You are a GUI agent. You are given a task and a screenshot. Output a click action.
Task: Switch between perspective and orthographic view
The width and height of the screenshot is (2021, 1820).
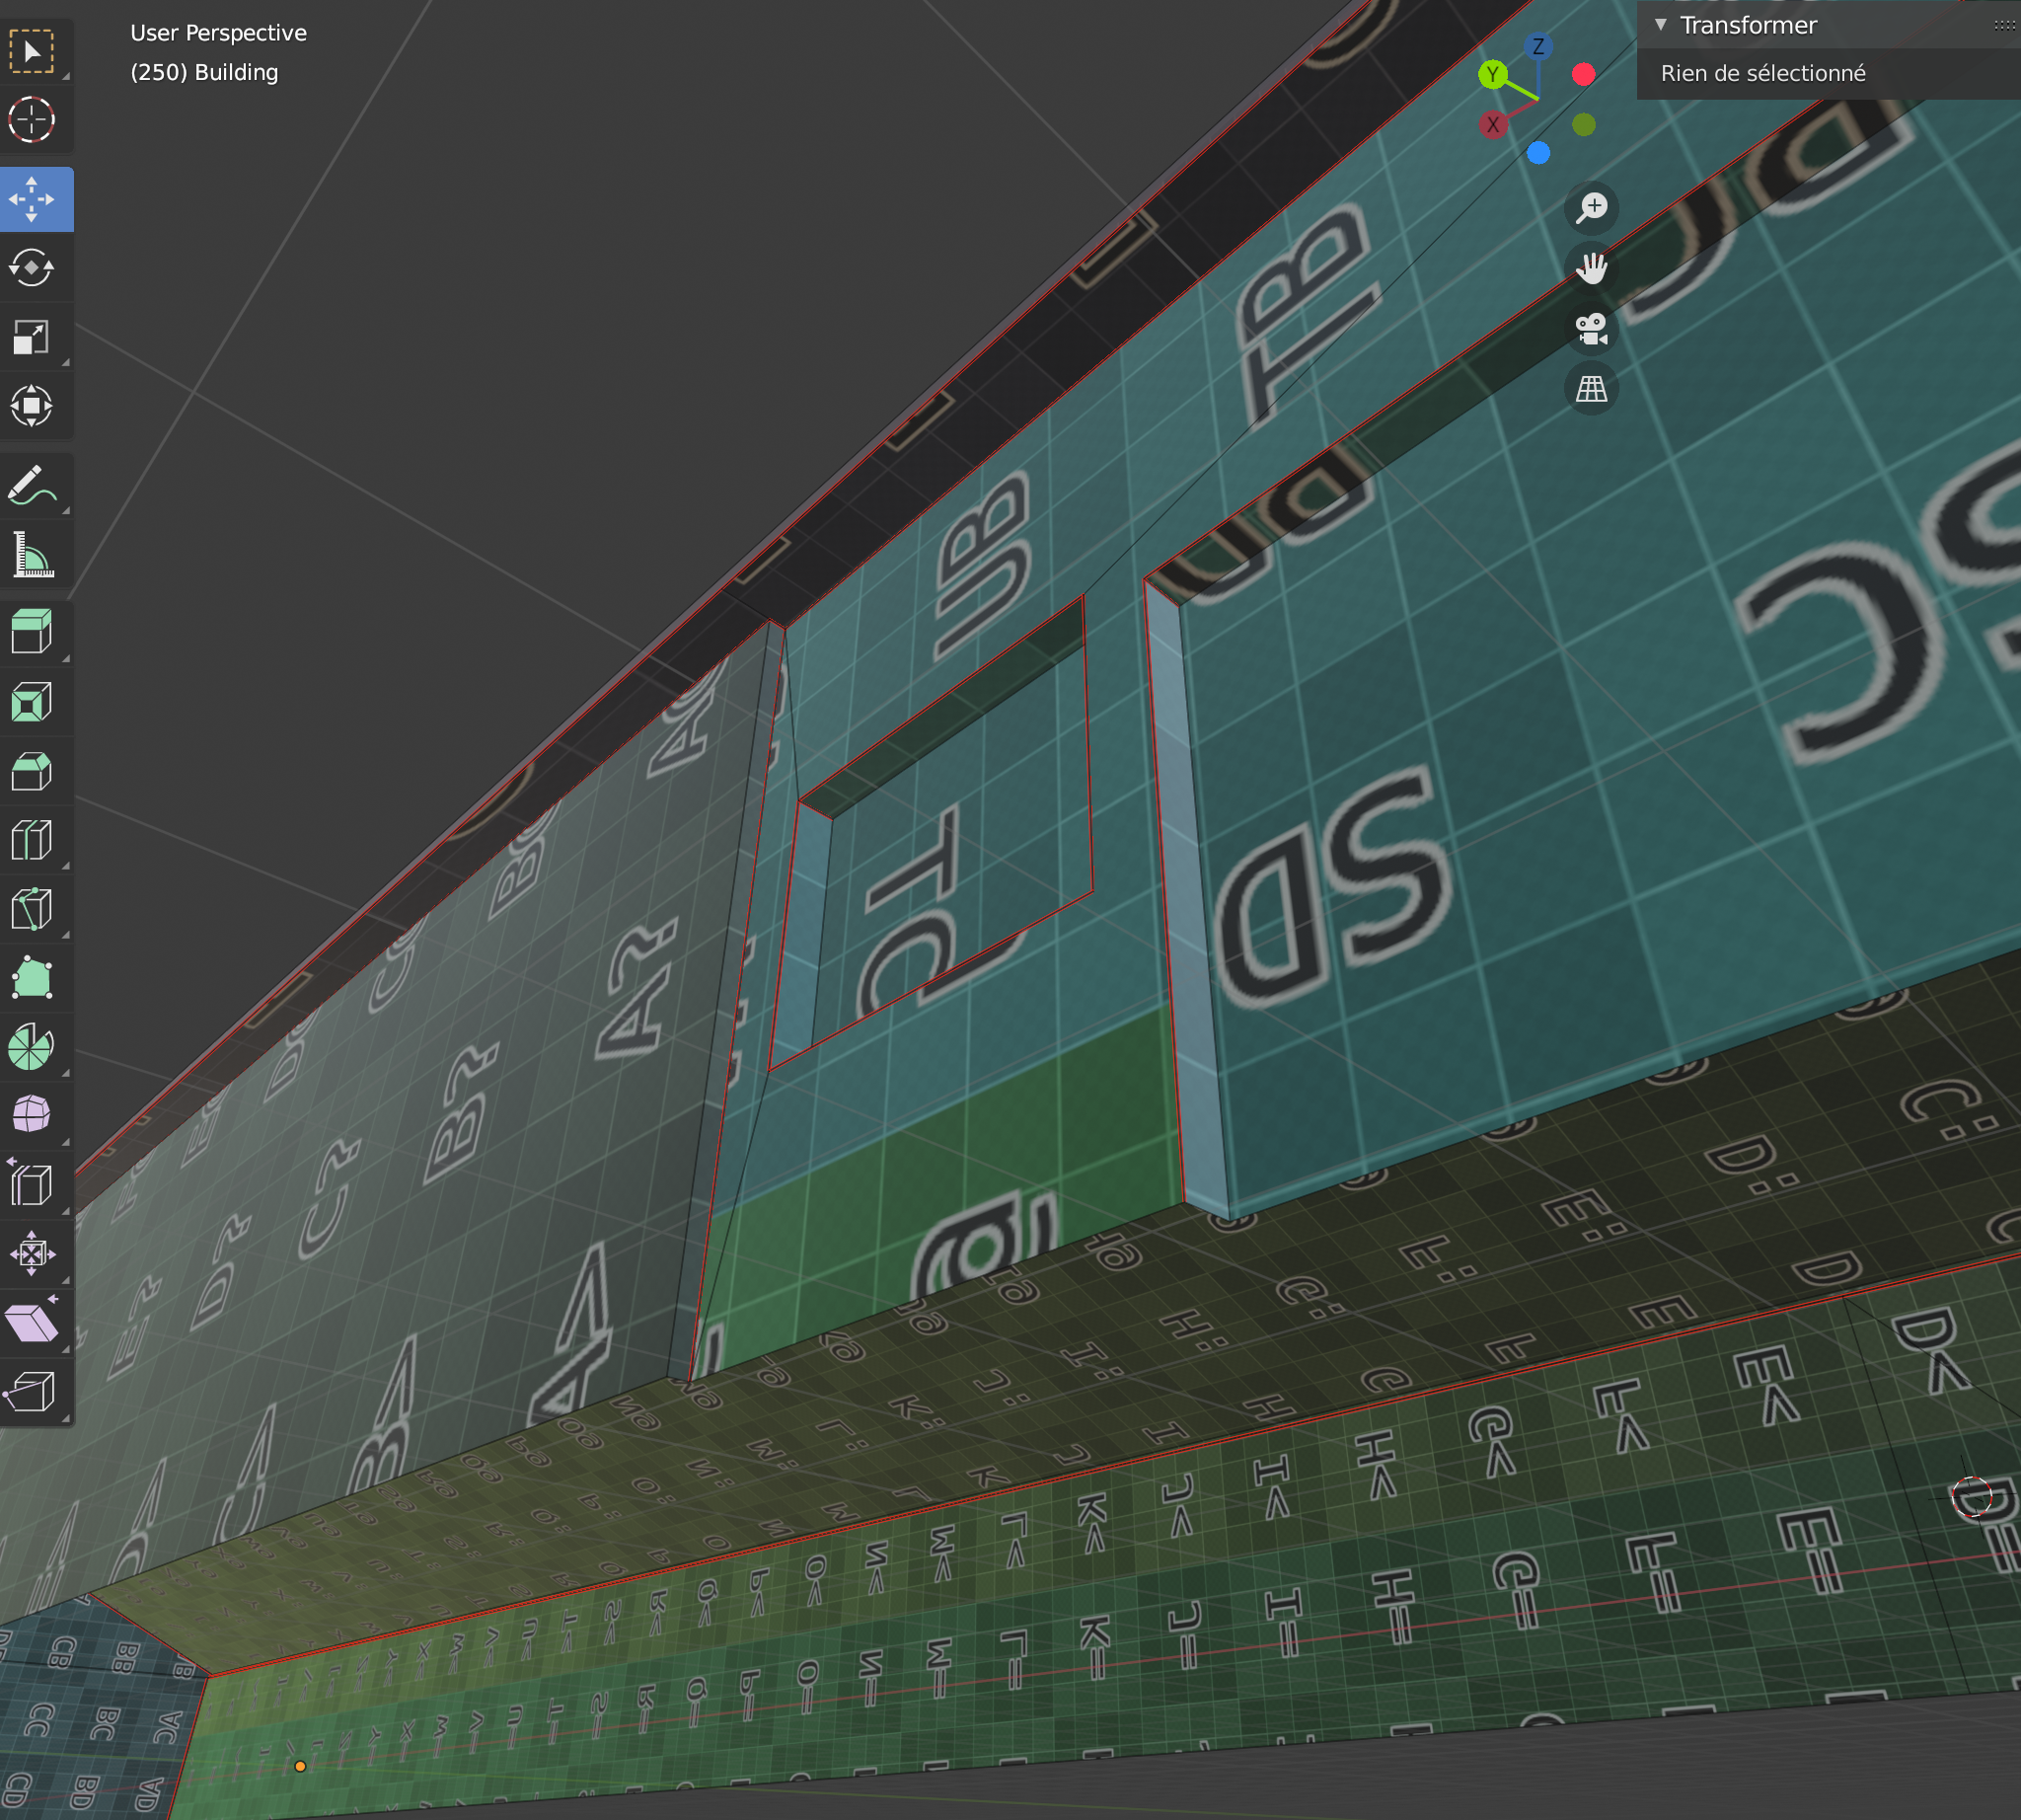tap(1591, 388)
